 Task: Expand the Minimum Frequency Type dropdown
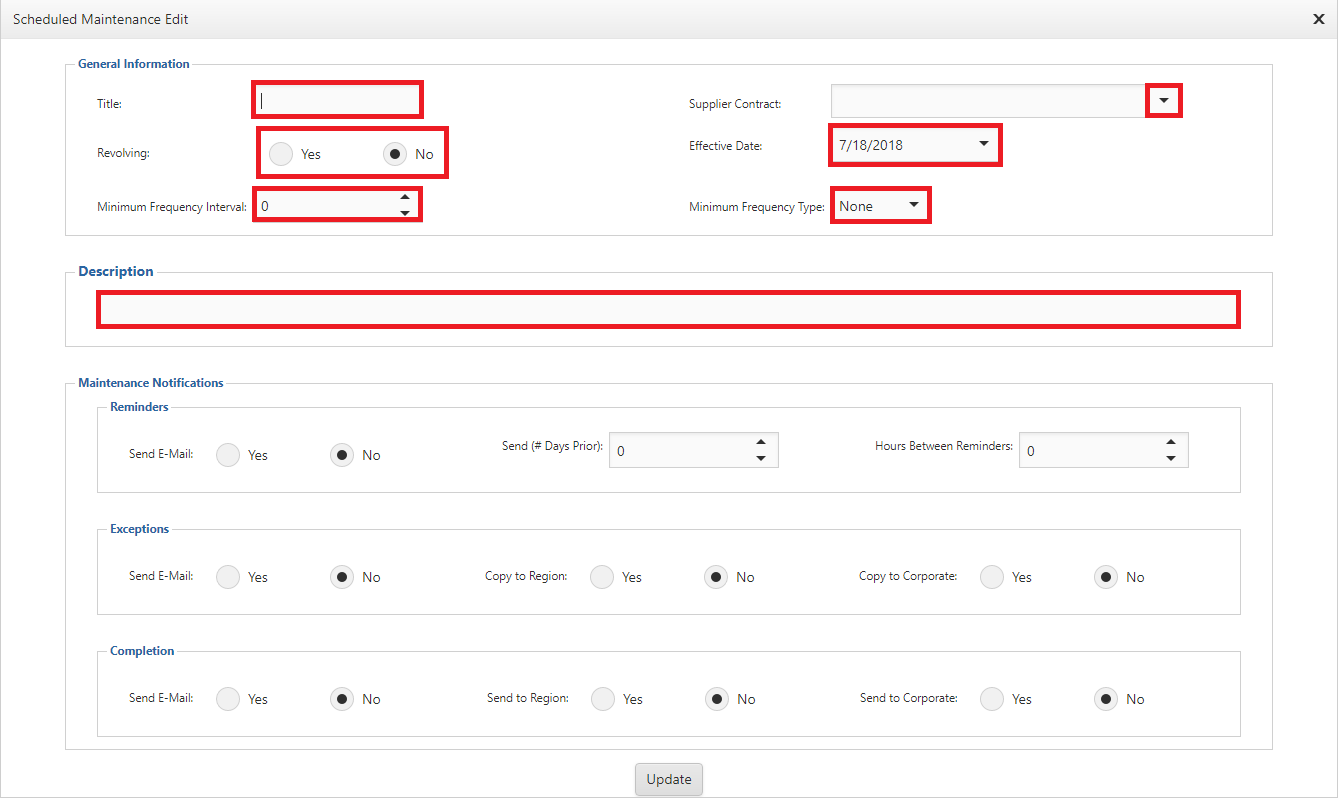(913, 205)
